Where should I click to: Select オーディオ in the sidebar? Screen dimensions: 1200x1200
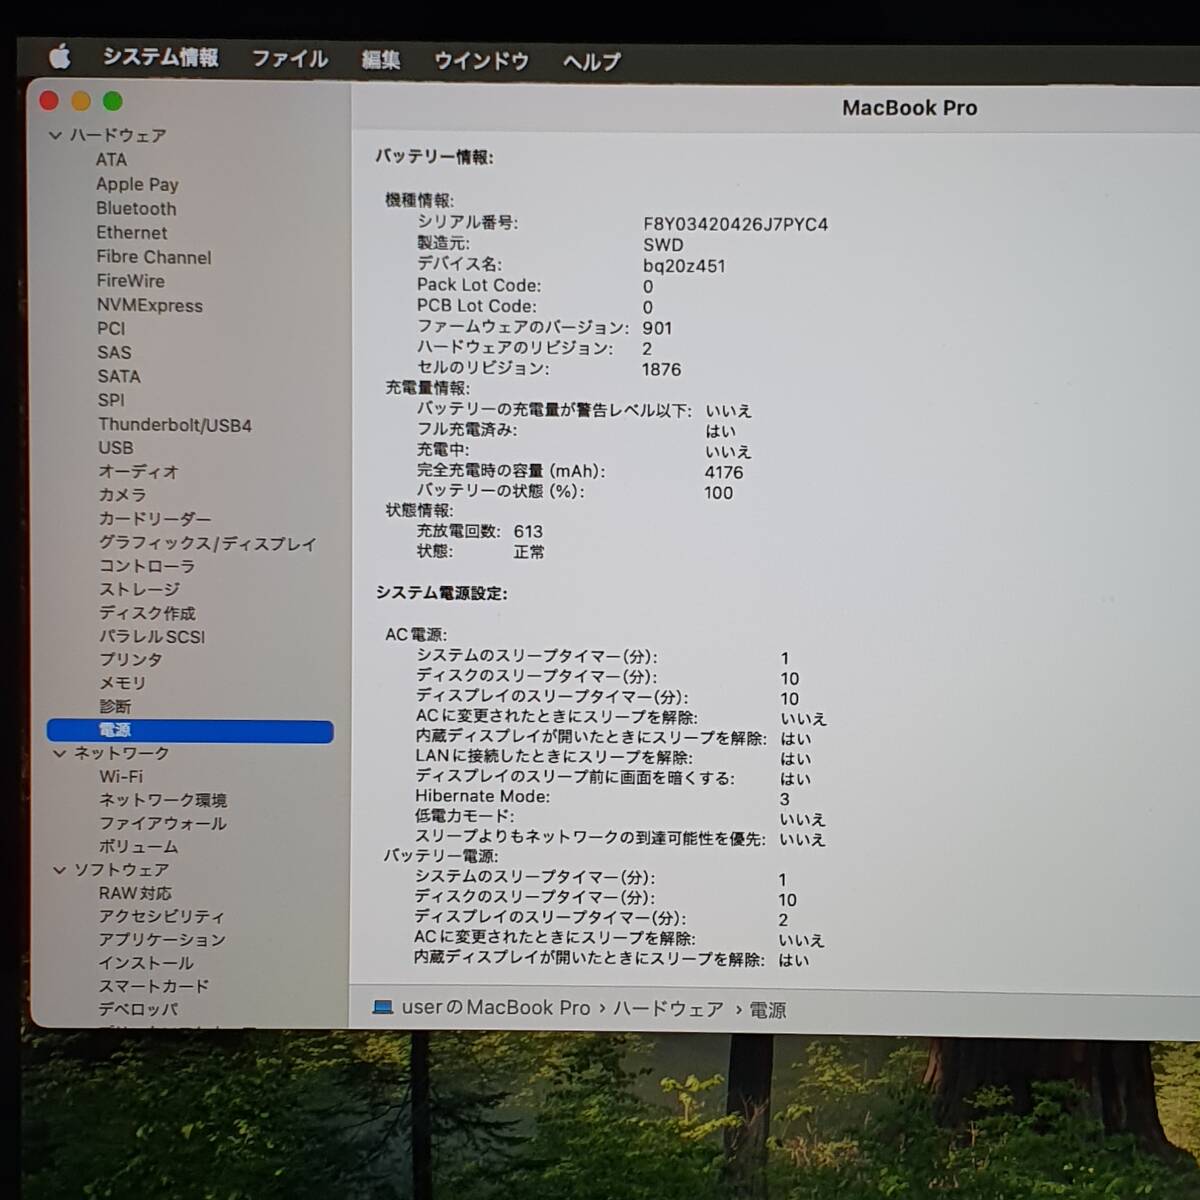(138, 471)
